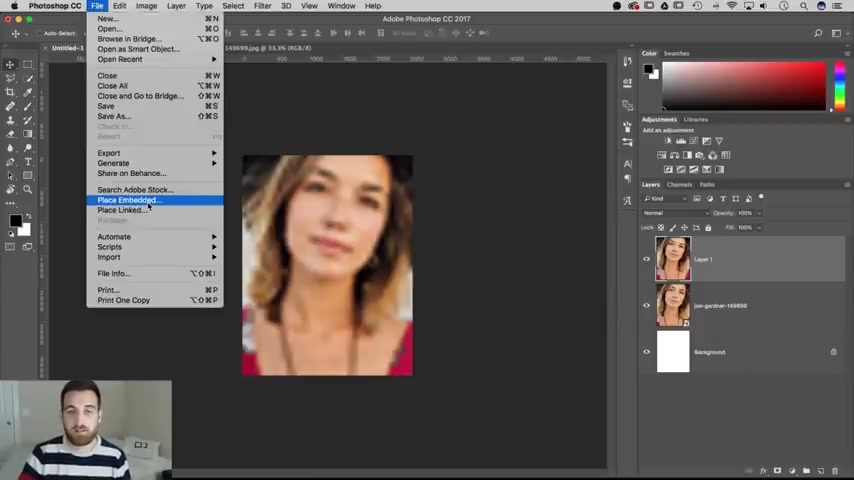This screenshot has height=480, width=854.
Task: Expand the Generate submenu
Action: click(155, 163)
